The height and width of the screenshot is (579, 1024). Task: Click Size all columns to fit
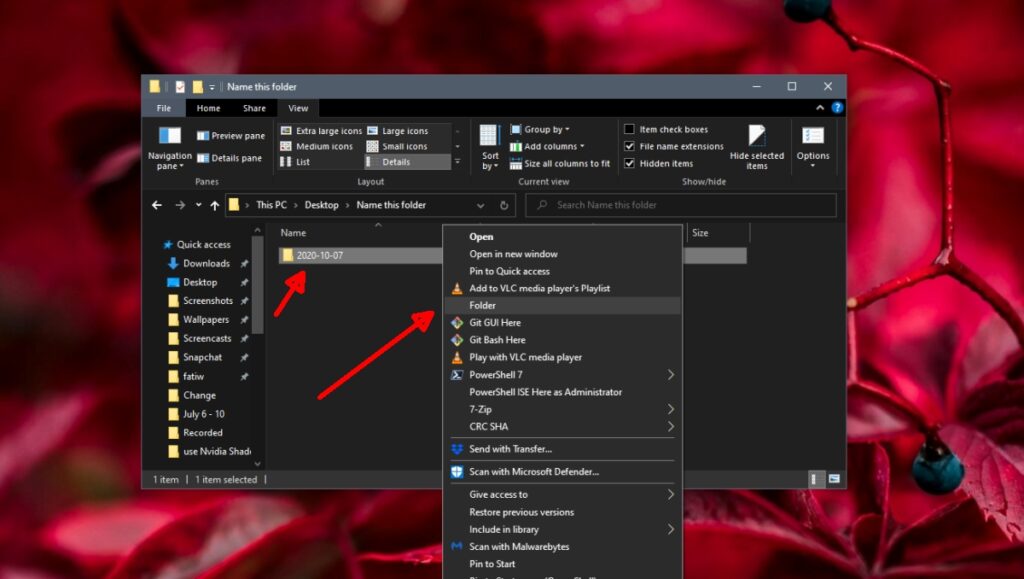click(559, 164)
